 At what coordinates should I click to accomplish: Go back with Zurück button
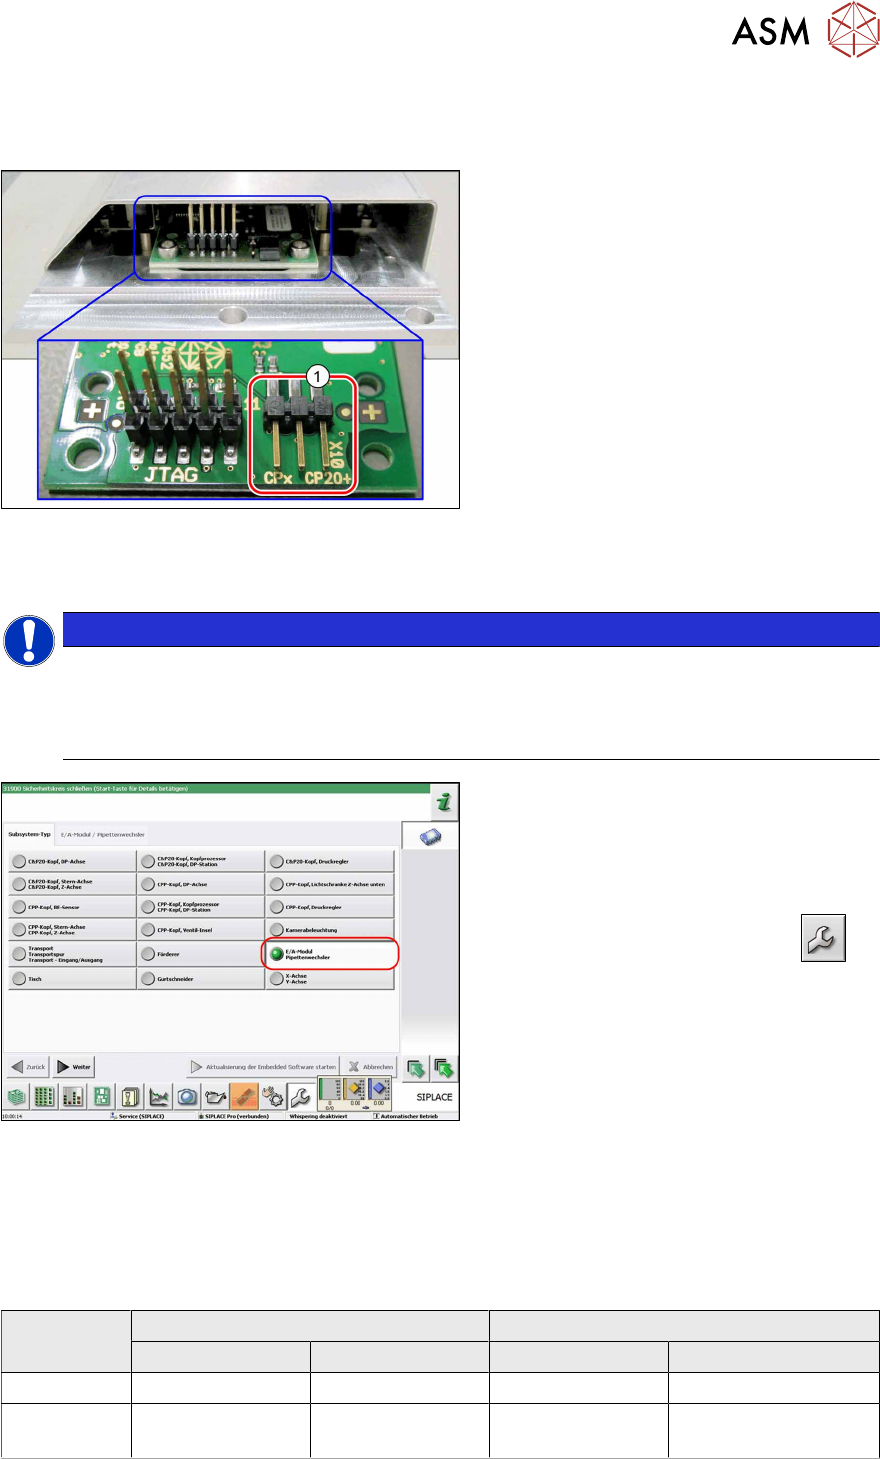[x=28, y=1067]
